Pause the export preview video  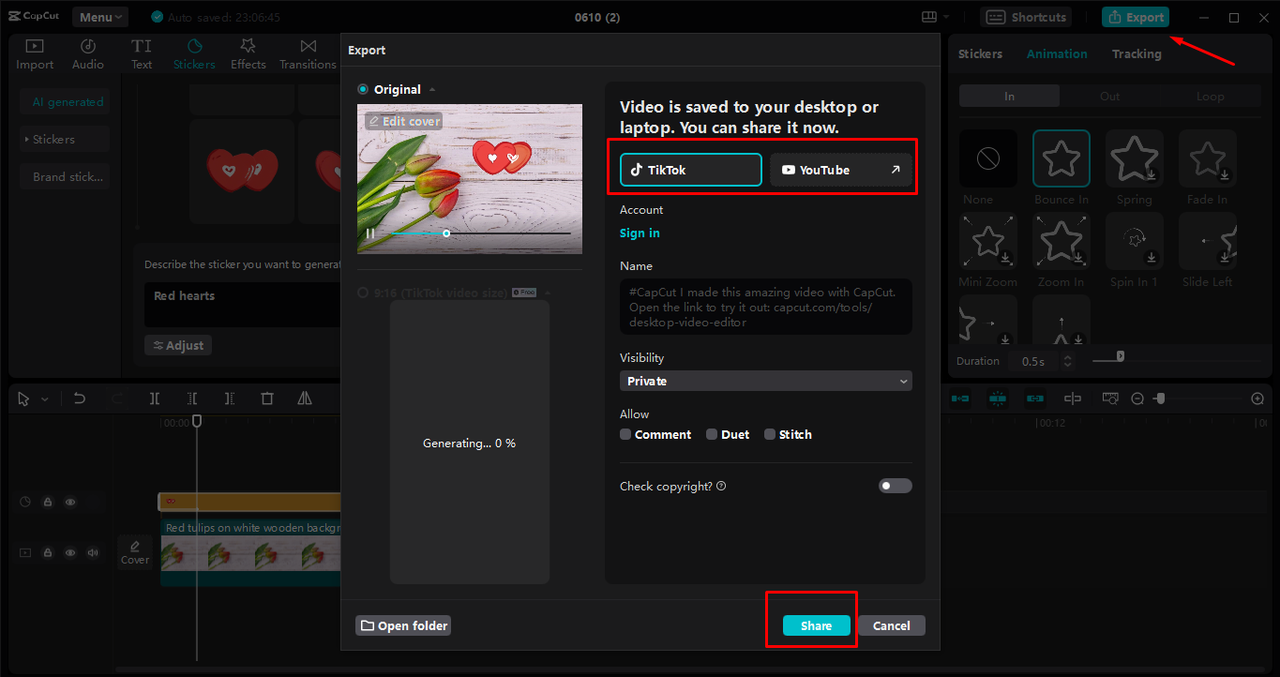pyautogui.click(x=370, y=233)
